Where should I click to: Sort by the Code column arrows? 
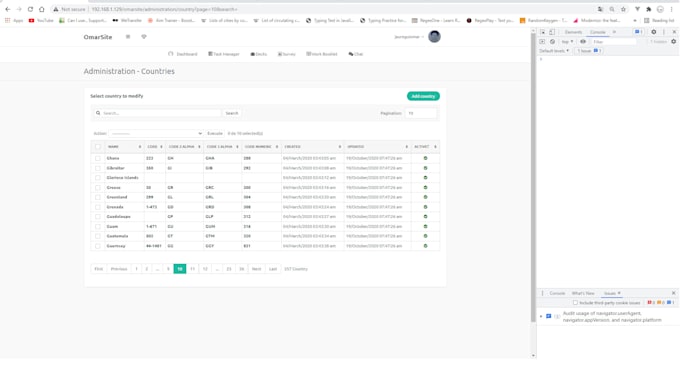[x=161, y=147]
